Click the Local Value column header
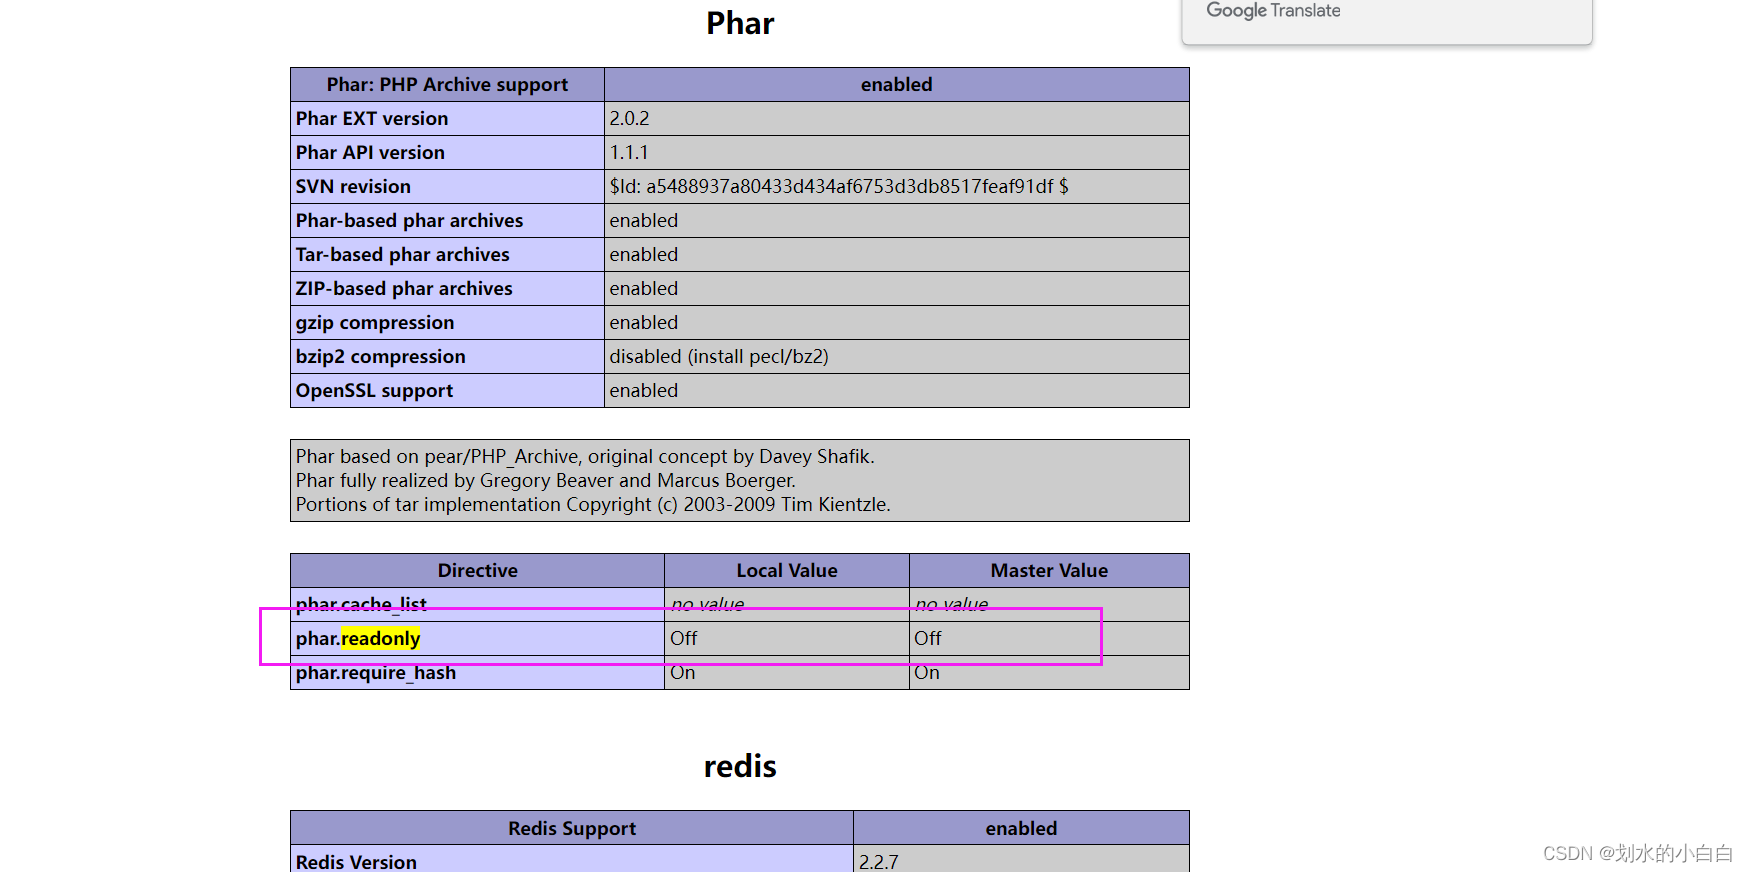This screenshot has width=1747, height=872. (787, 571)
